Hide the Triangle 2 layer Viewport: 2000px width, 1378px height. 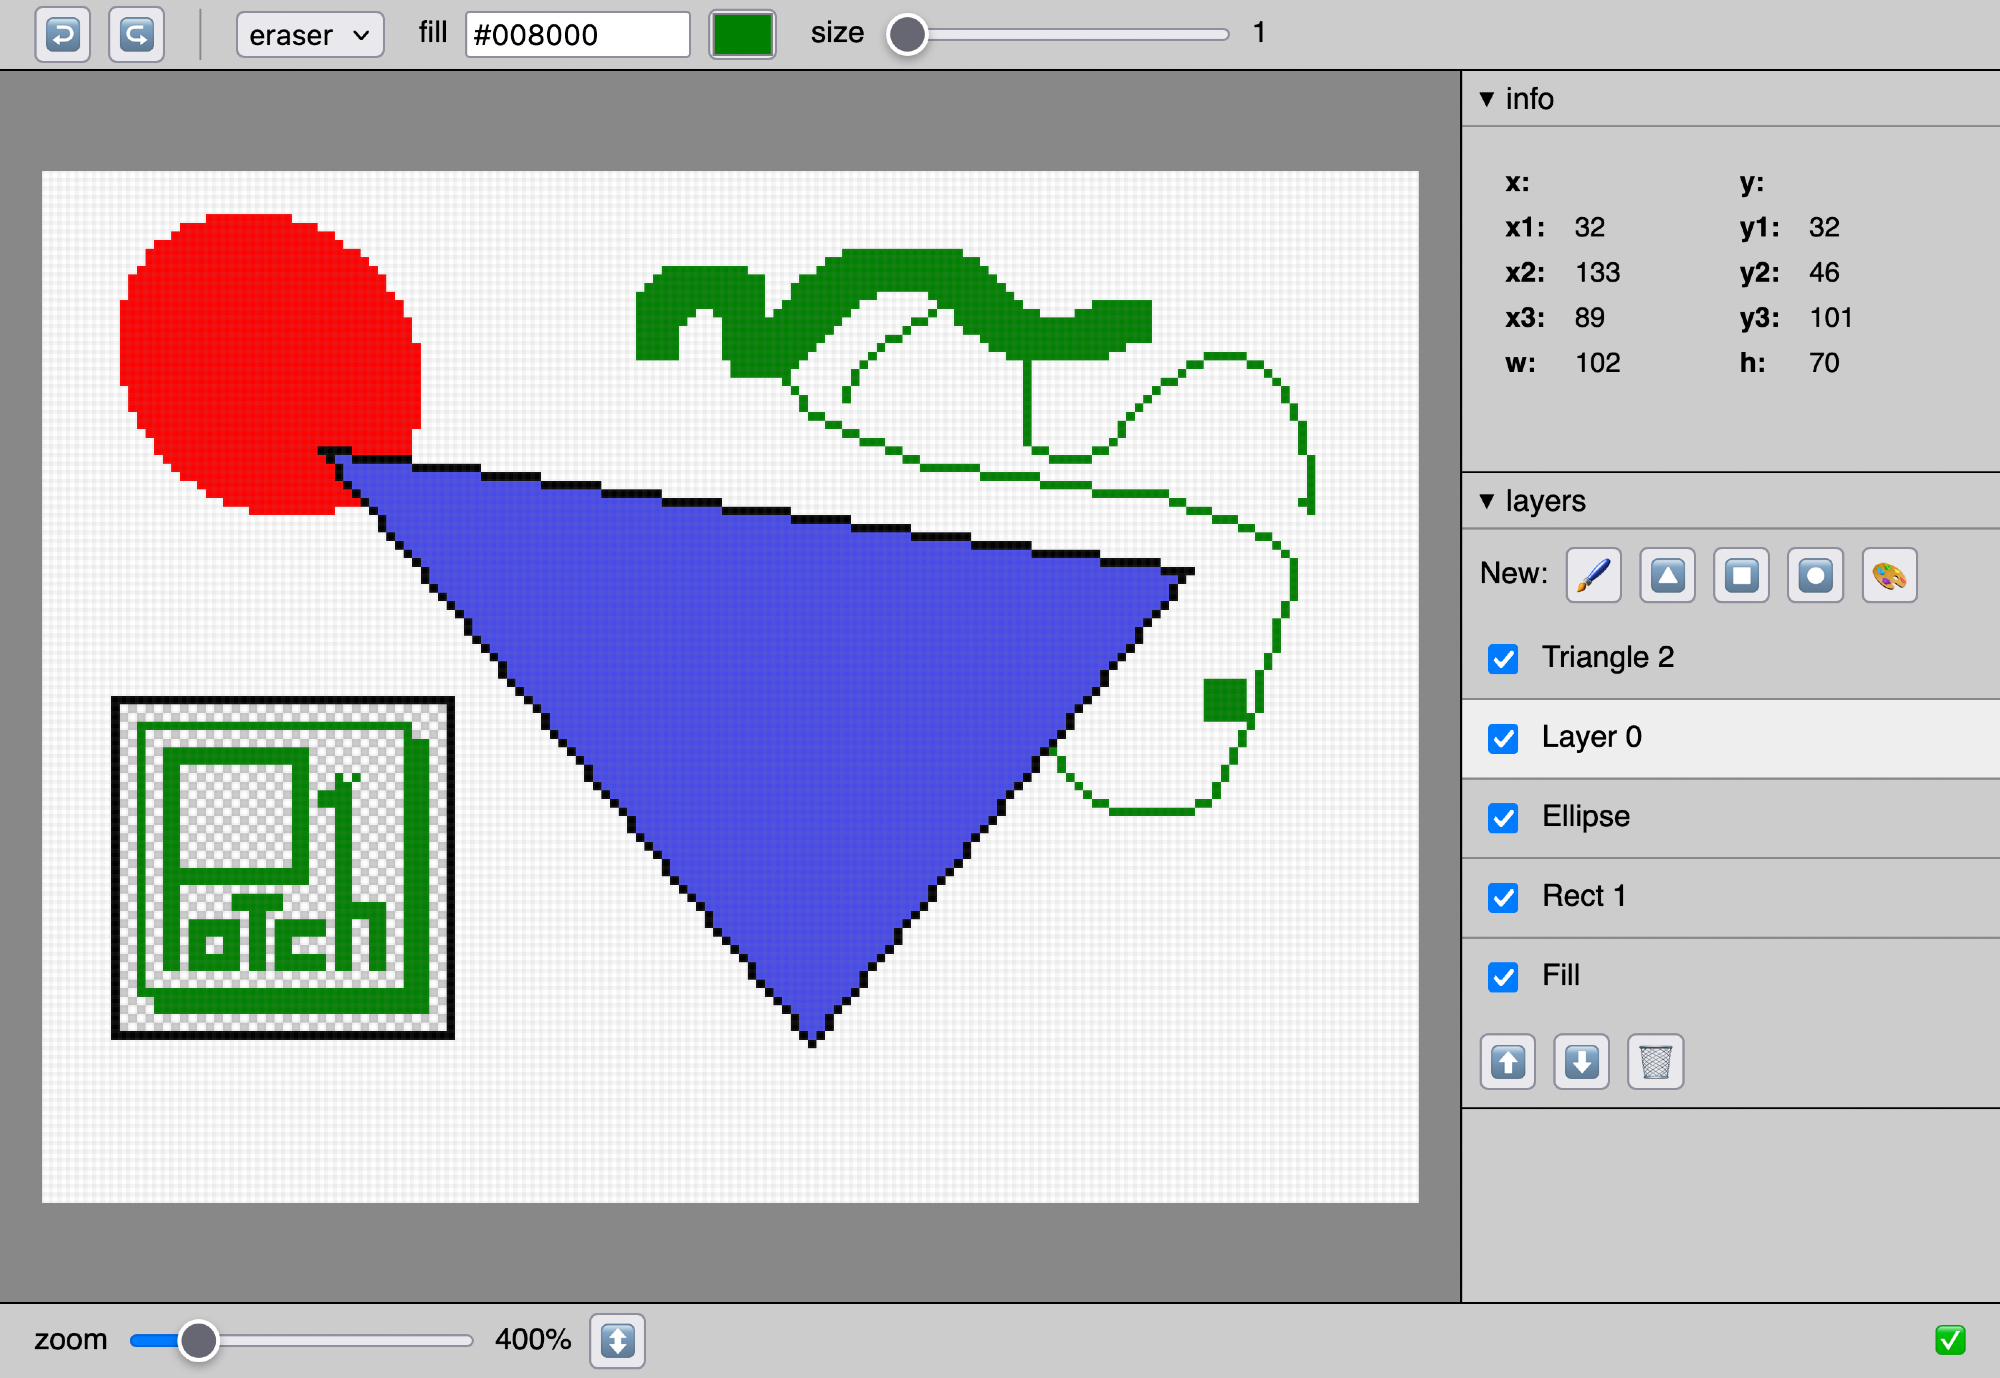point(1502,659)
